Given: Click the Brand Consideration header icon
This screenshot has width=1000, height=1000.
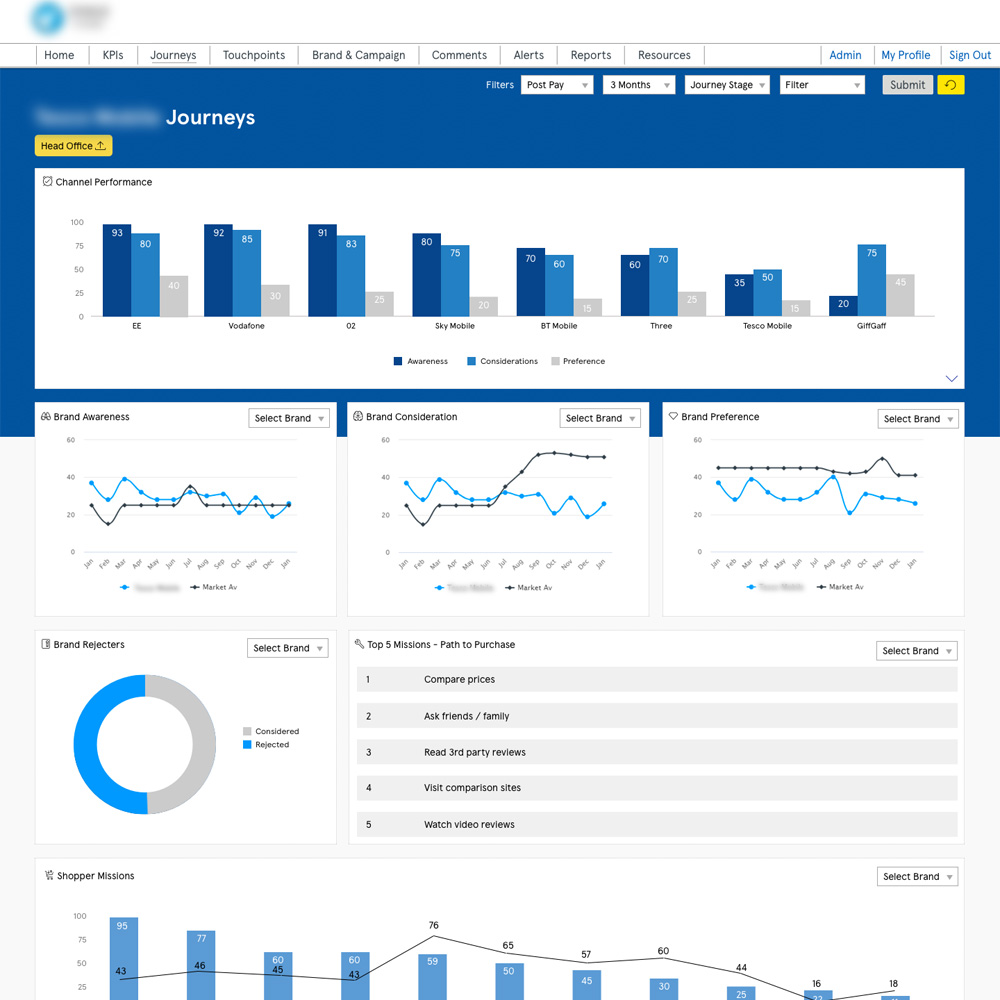Looking at the screenshot, I should click(358, 416).
